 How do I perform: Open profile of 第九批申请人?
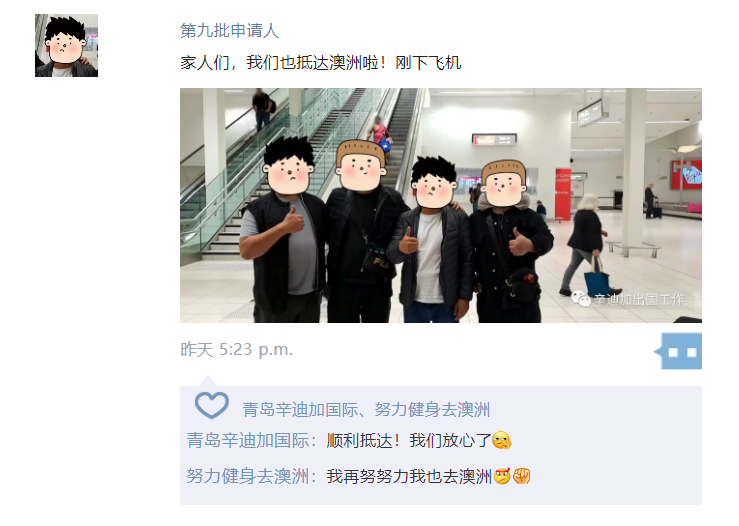point(230,31)
